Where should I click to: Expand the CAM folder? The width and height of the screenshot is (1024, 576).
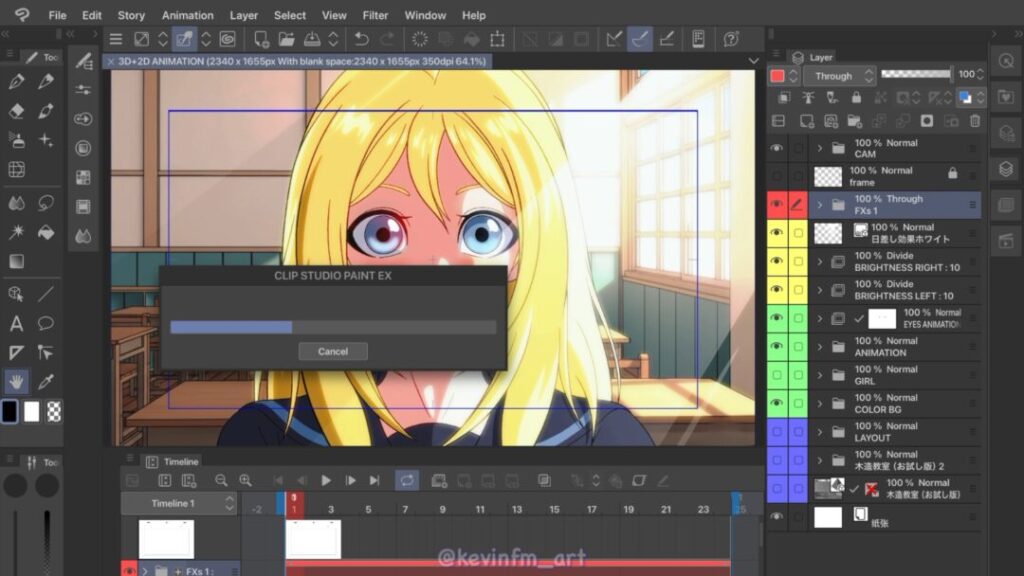(820, 148)
